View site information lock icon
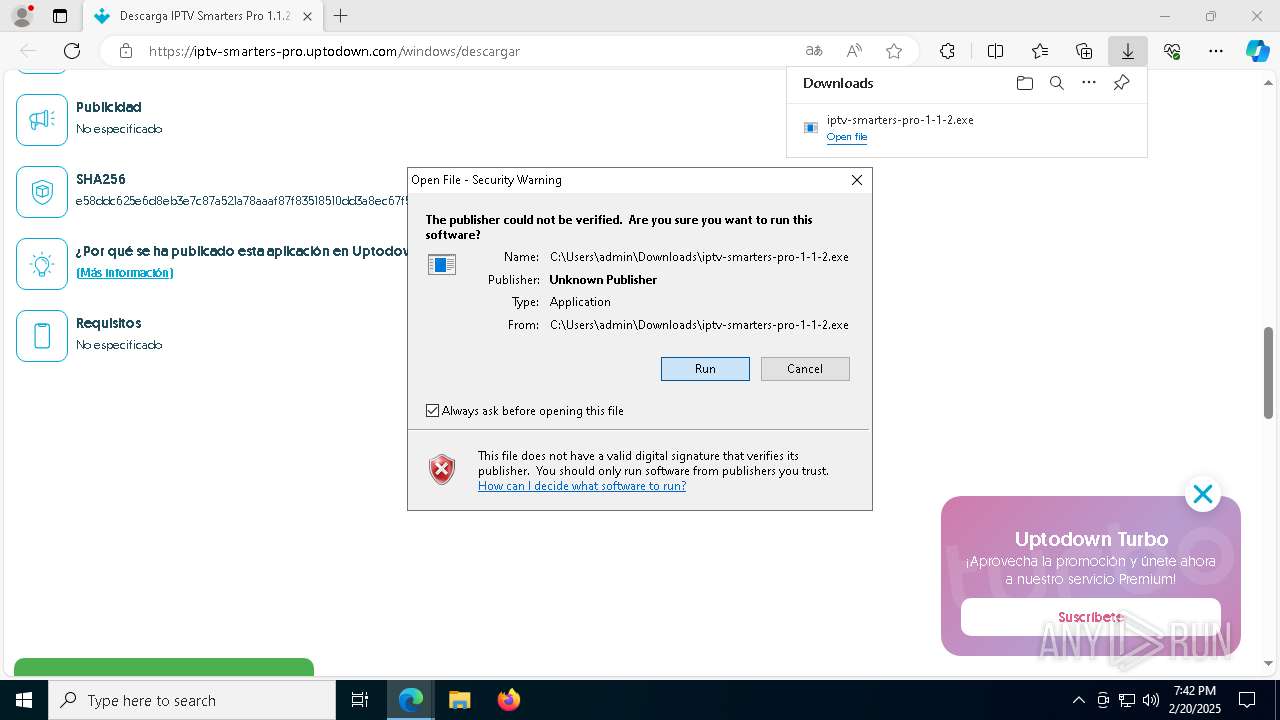Viewport: 1280px width, 720px height. [x=125, y=51]
